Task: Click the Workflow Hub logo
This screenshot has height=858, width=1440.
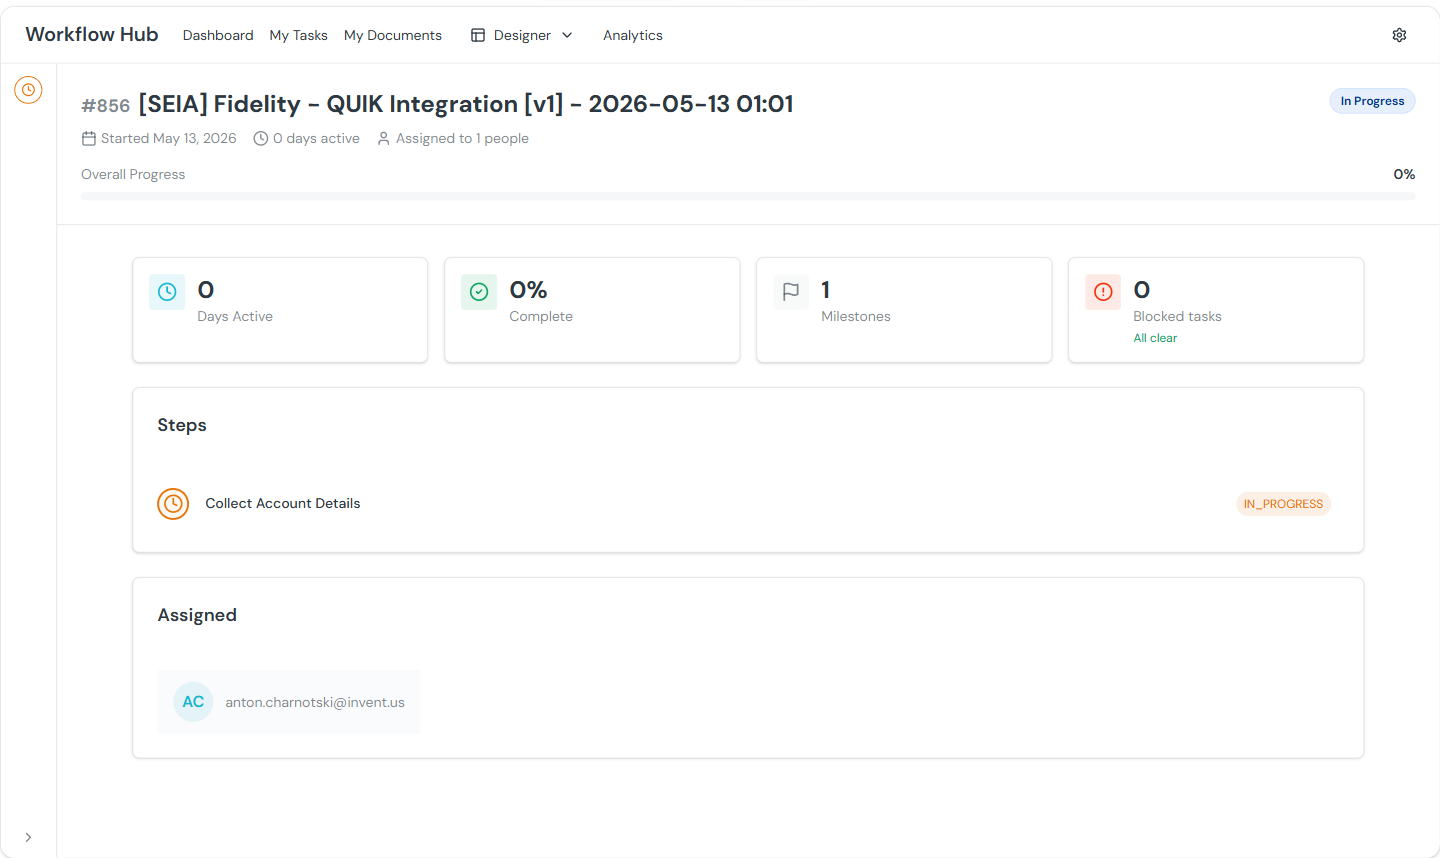Action: click(92, 34)
